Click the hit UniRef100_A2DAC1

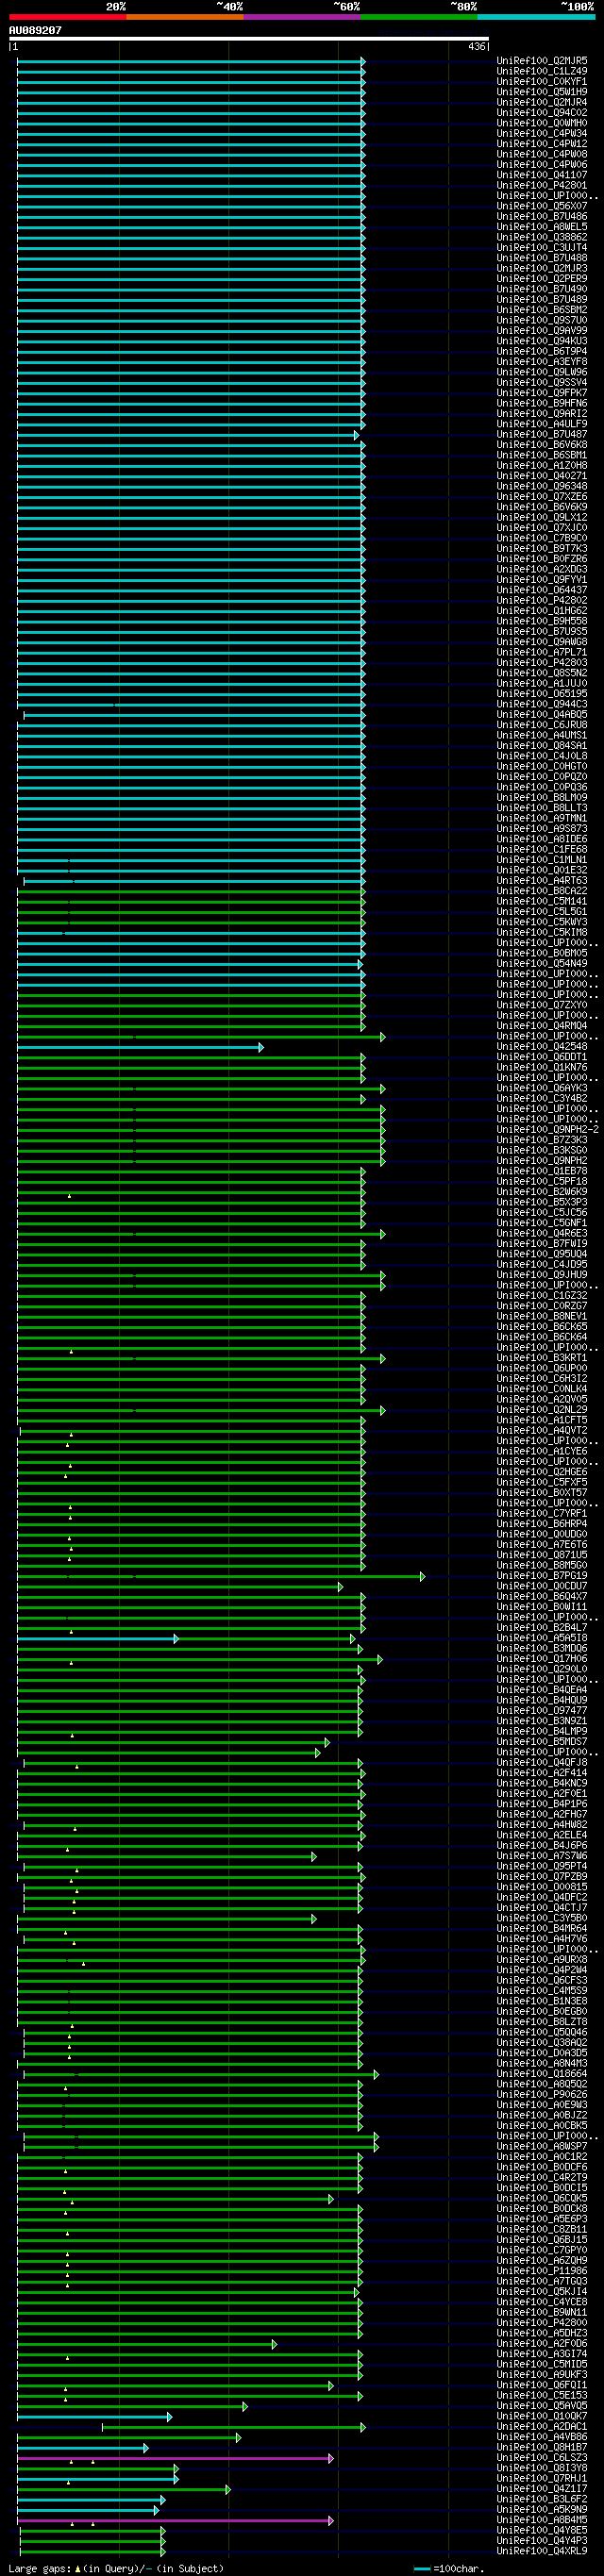(542, 2427)
